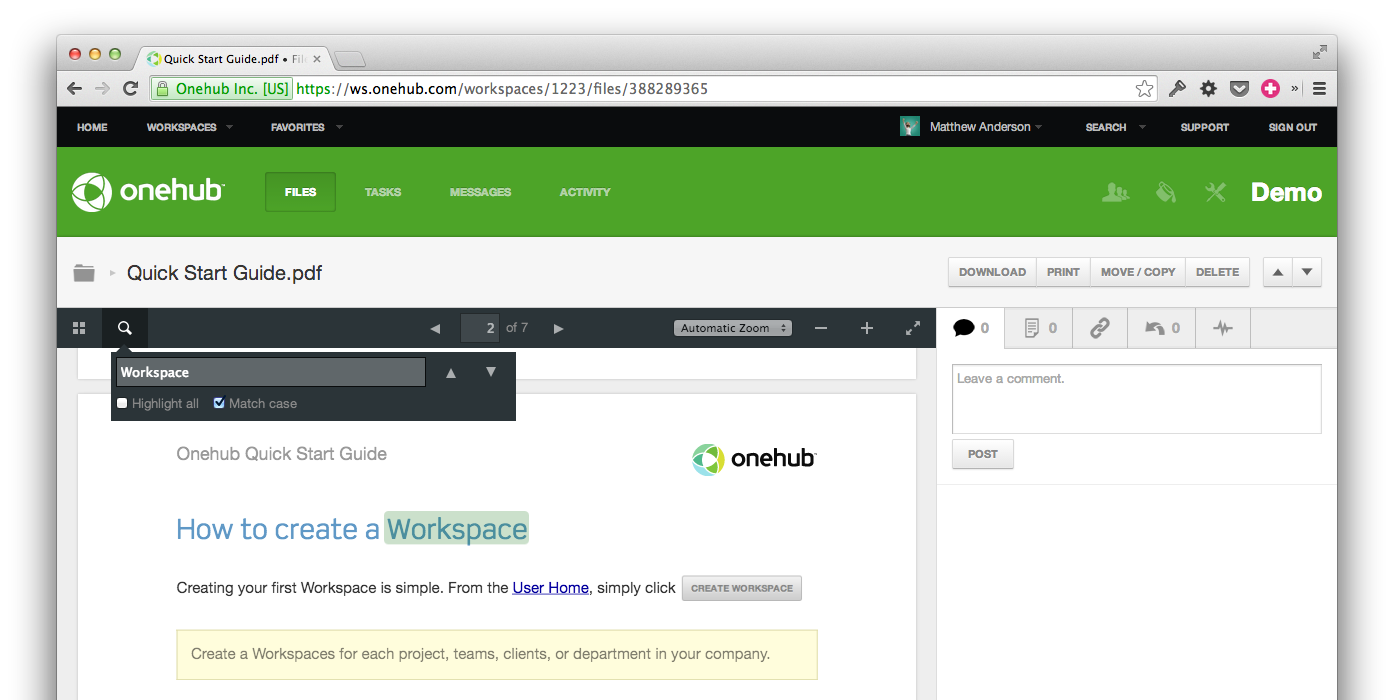This screenshot has height=700, width=1394.
Task: Enter fullscreen viewer mode
Action: tap(913, 328)
